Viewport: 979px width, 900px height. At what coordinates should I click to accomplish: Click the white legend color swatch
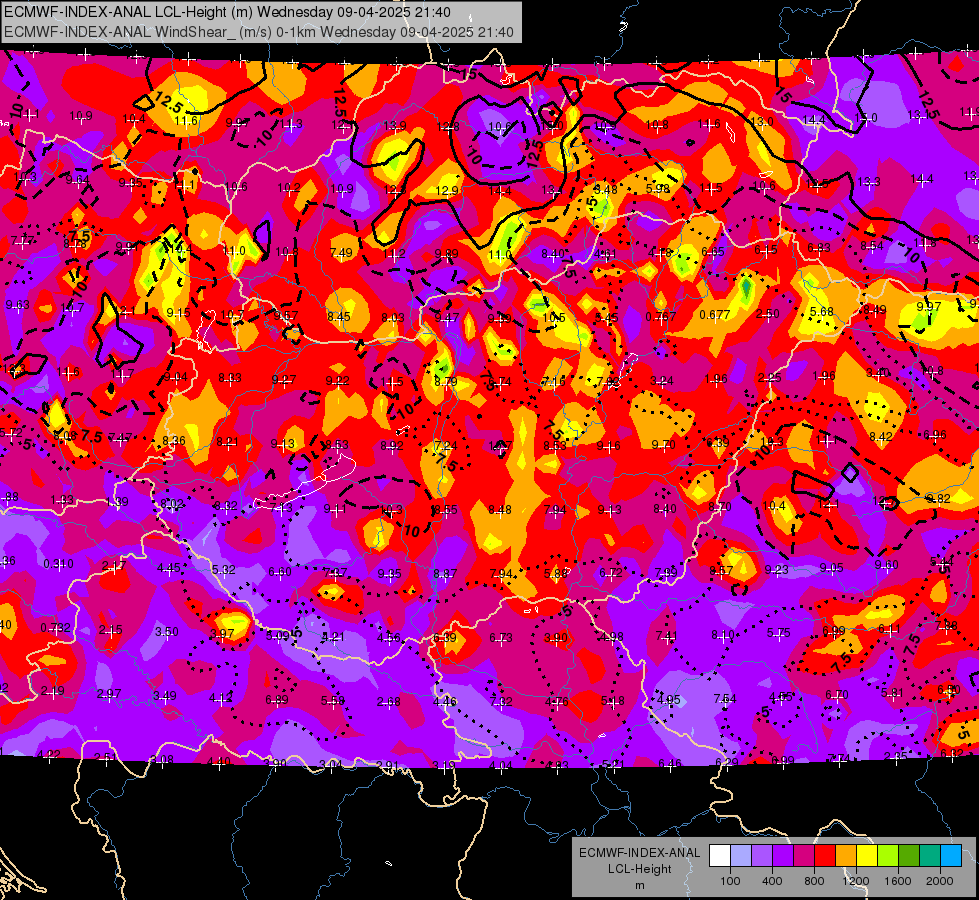pos(720,856)
